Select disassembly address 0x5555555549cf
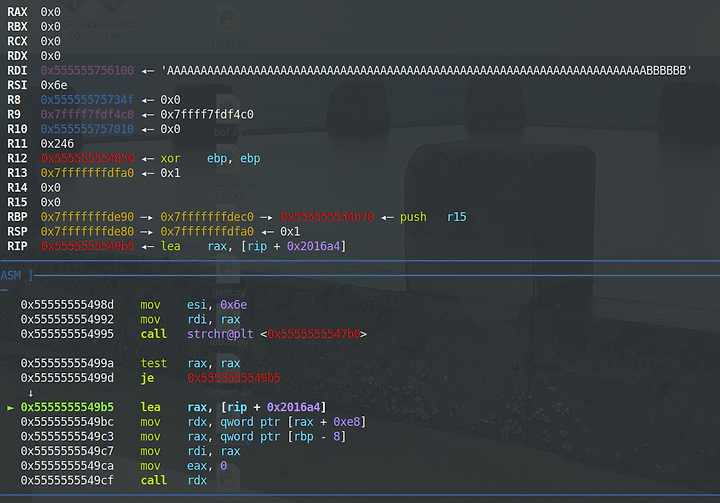720x503 pixels. pos(67,481)
